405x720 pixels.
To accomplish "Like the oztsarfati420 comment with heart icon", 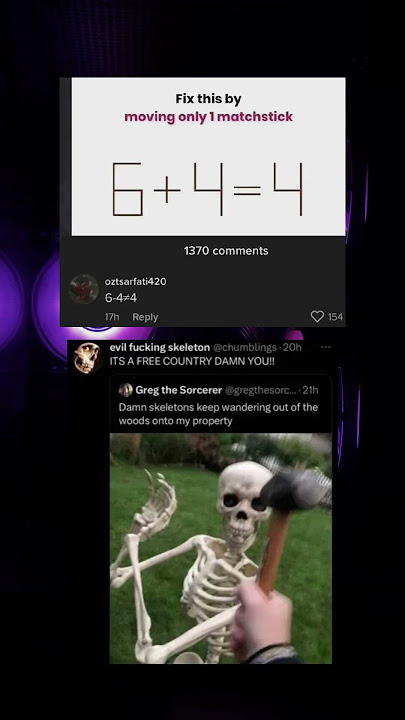I will (317, 316).
